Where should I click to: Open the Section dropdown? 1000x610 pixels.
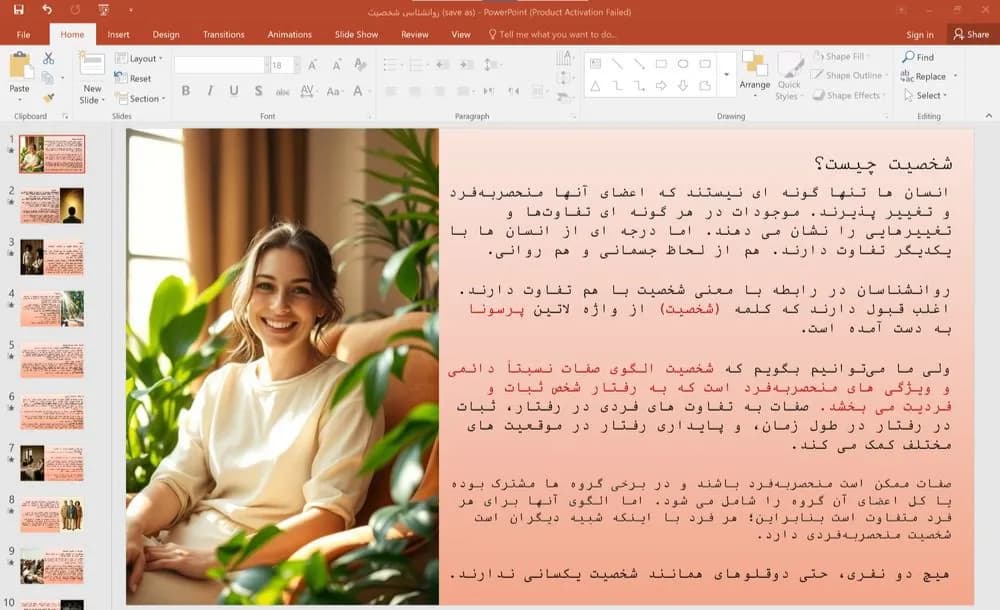pos(140,98)
